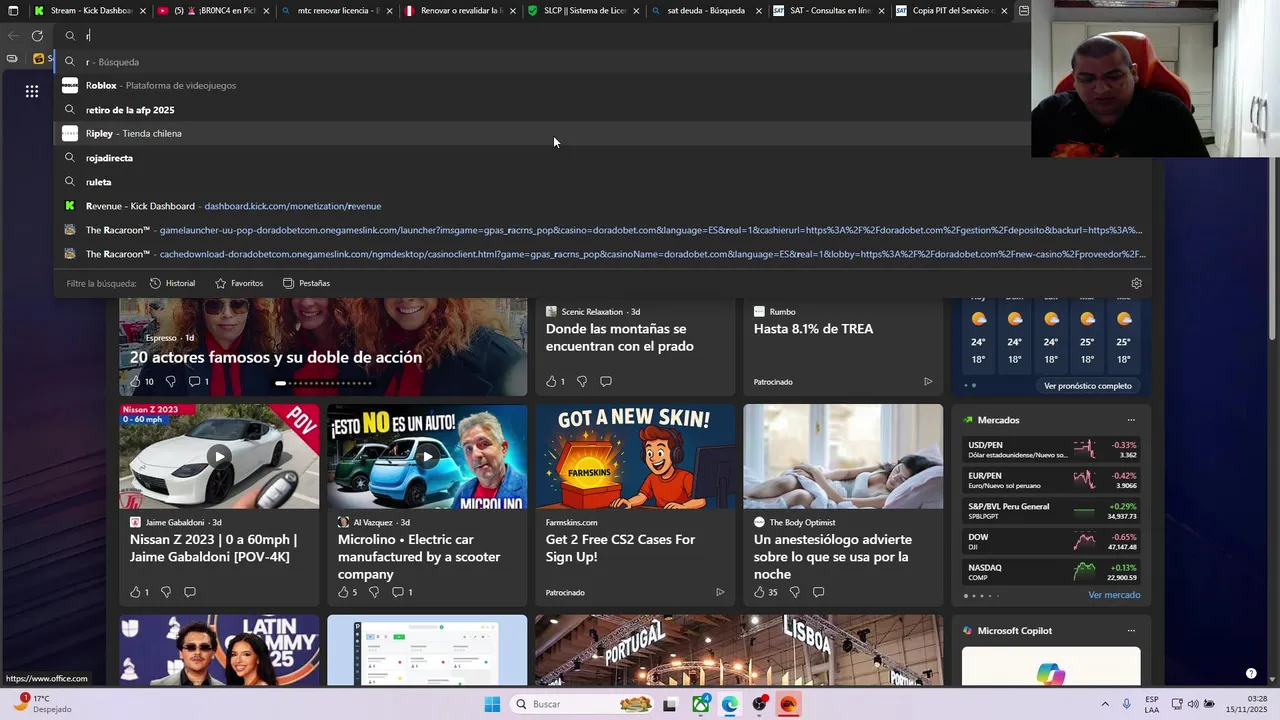1280x720 pixels.
Task: Dislike the anestesiólogo advierte article
Action: [794, 592]
